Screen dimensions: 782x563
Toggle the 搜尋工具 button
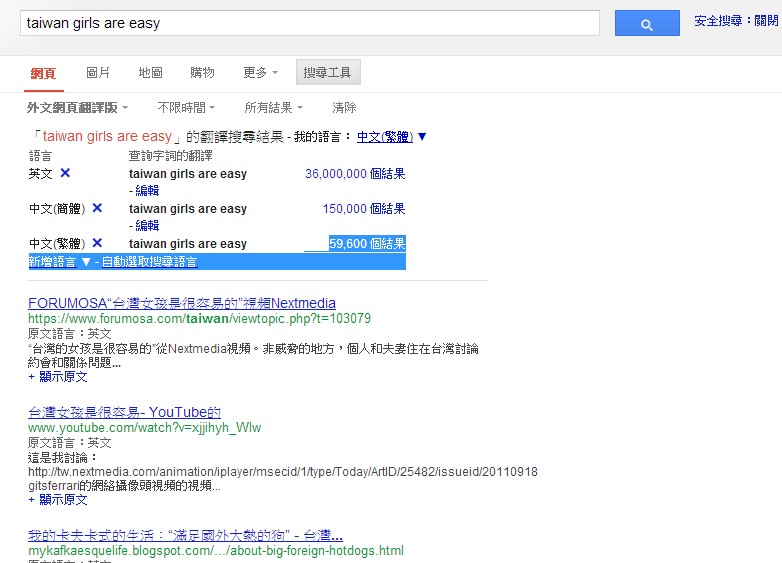[x=328, y=73]
